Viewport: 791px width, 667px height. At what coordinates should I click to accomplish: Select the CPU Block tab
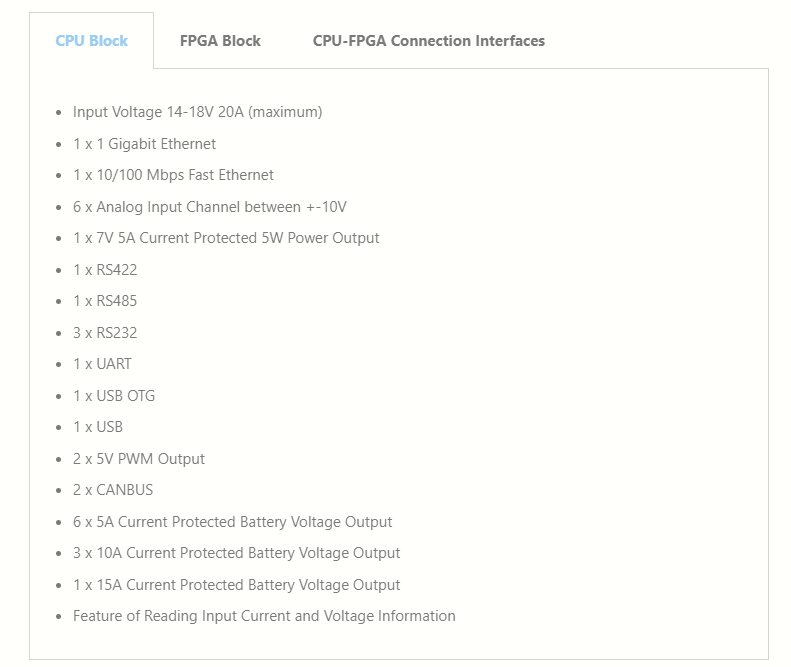(x=92, y=41)
